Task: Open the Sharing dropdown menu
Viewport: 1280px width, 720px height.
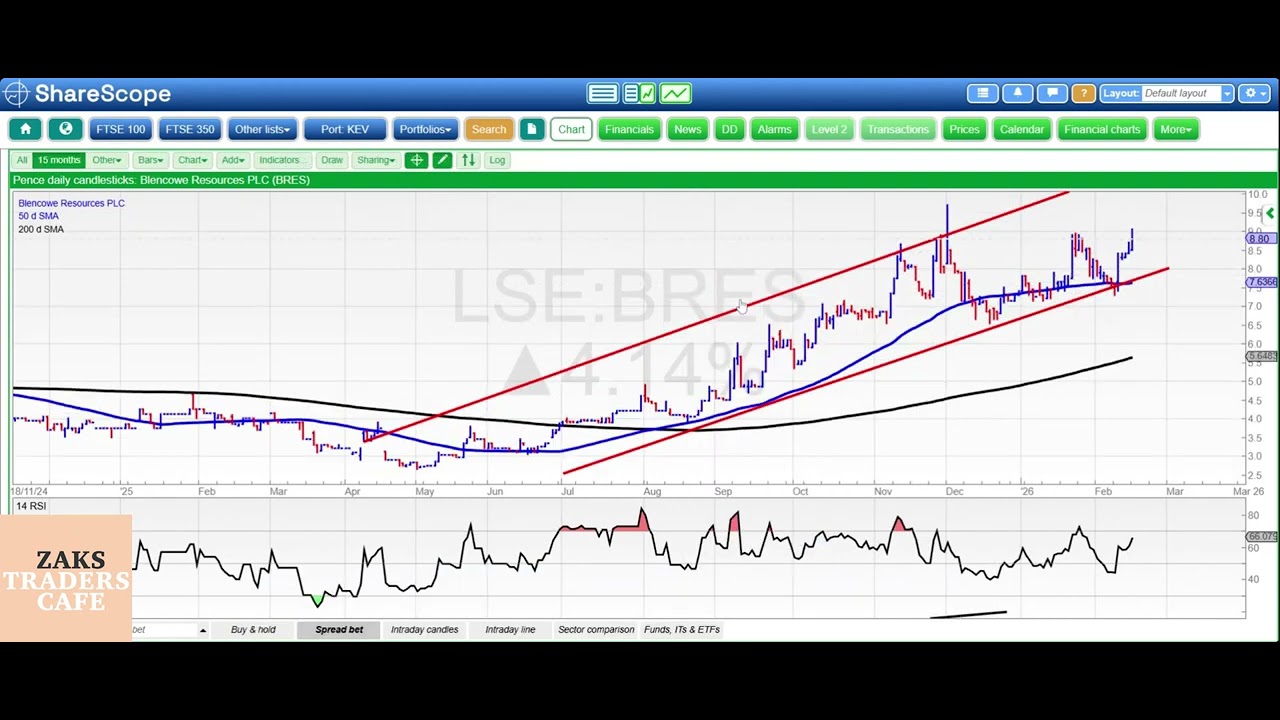Action: (376, 160)
